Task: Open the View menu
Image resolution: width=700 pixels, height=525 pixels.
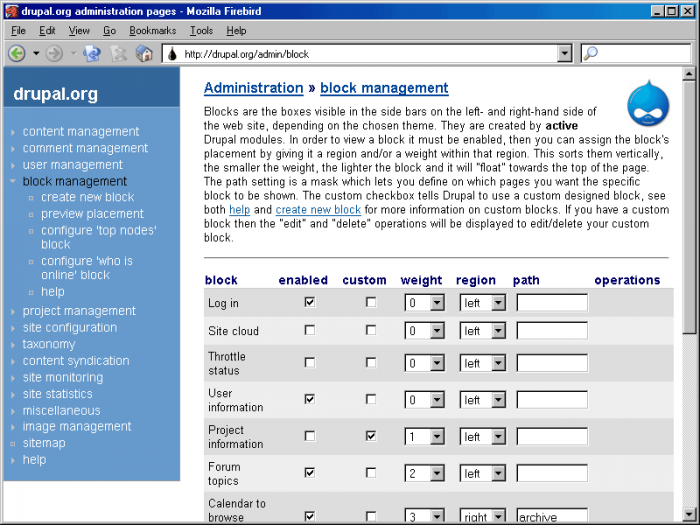Action: point(79,30)
